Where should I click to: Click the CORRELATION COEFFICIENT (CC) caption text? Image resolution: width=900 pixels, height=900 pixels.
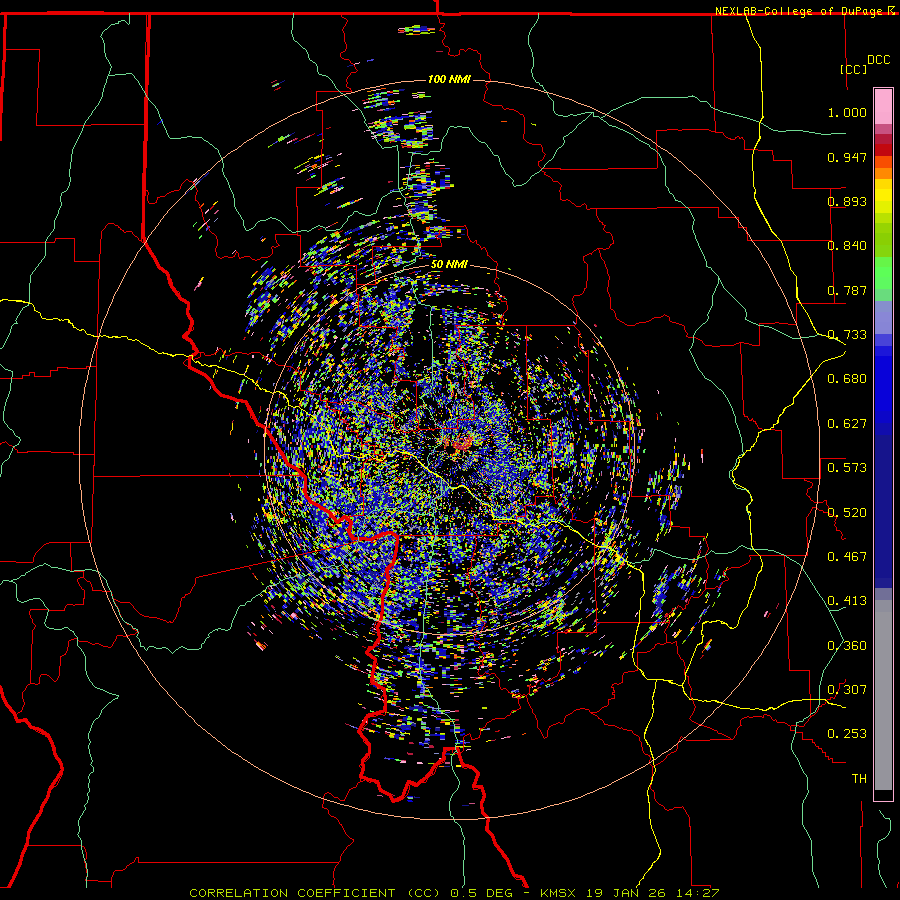click(x=315, y=893)
